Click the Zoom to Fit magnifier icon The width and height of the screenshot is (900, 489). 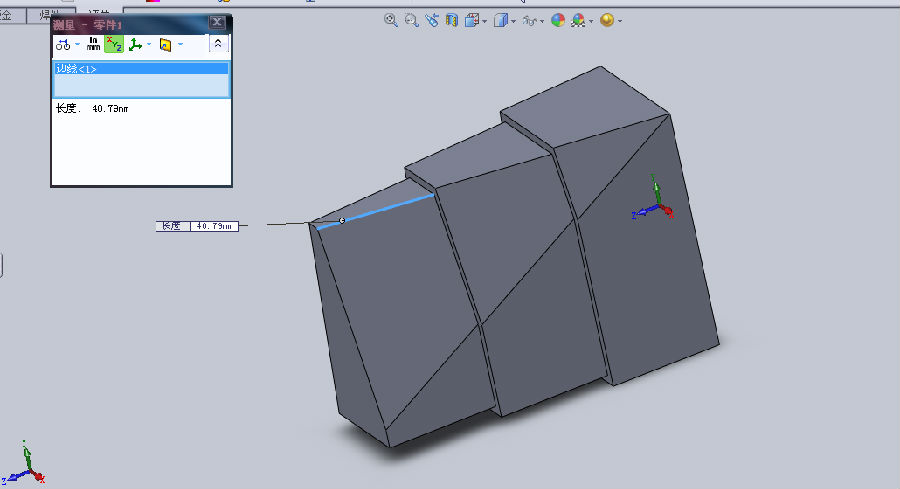[391, 19]
